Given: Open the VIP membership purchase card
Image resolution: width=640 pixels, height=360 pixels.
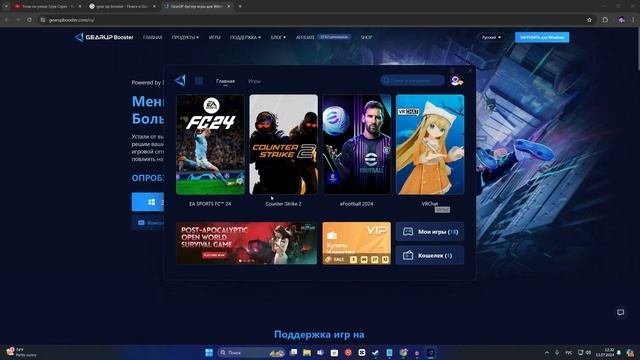Looking at the screenshot, I should tap(356, 243).
